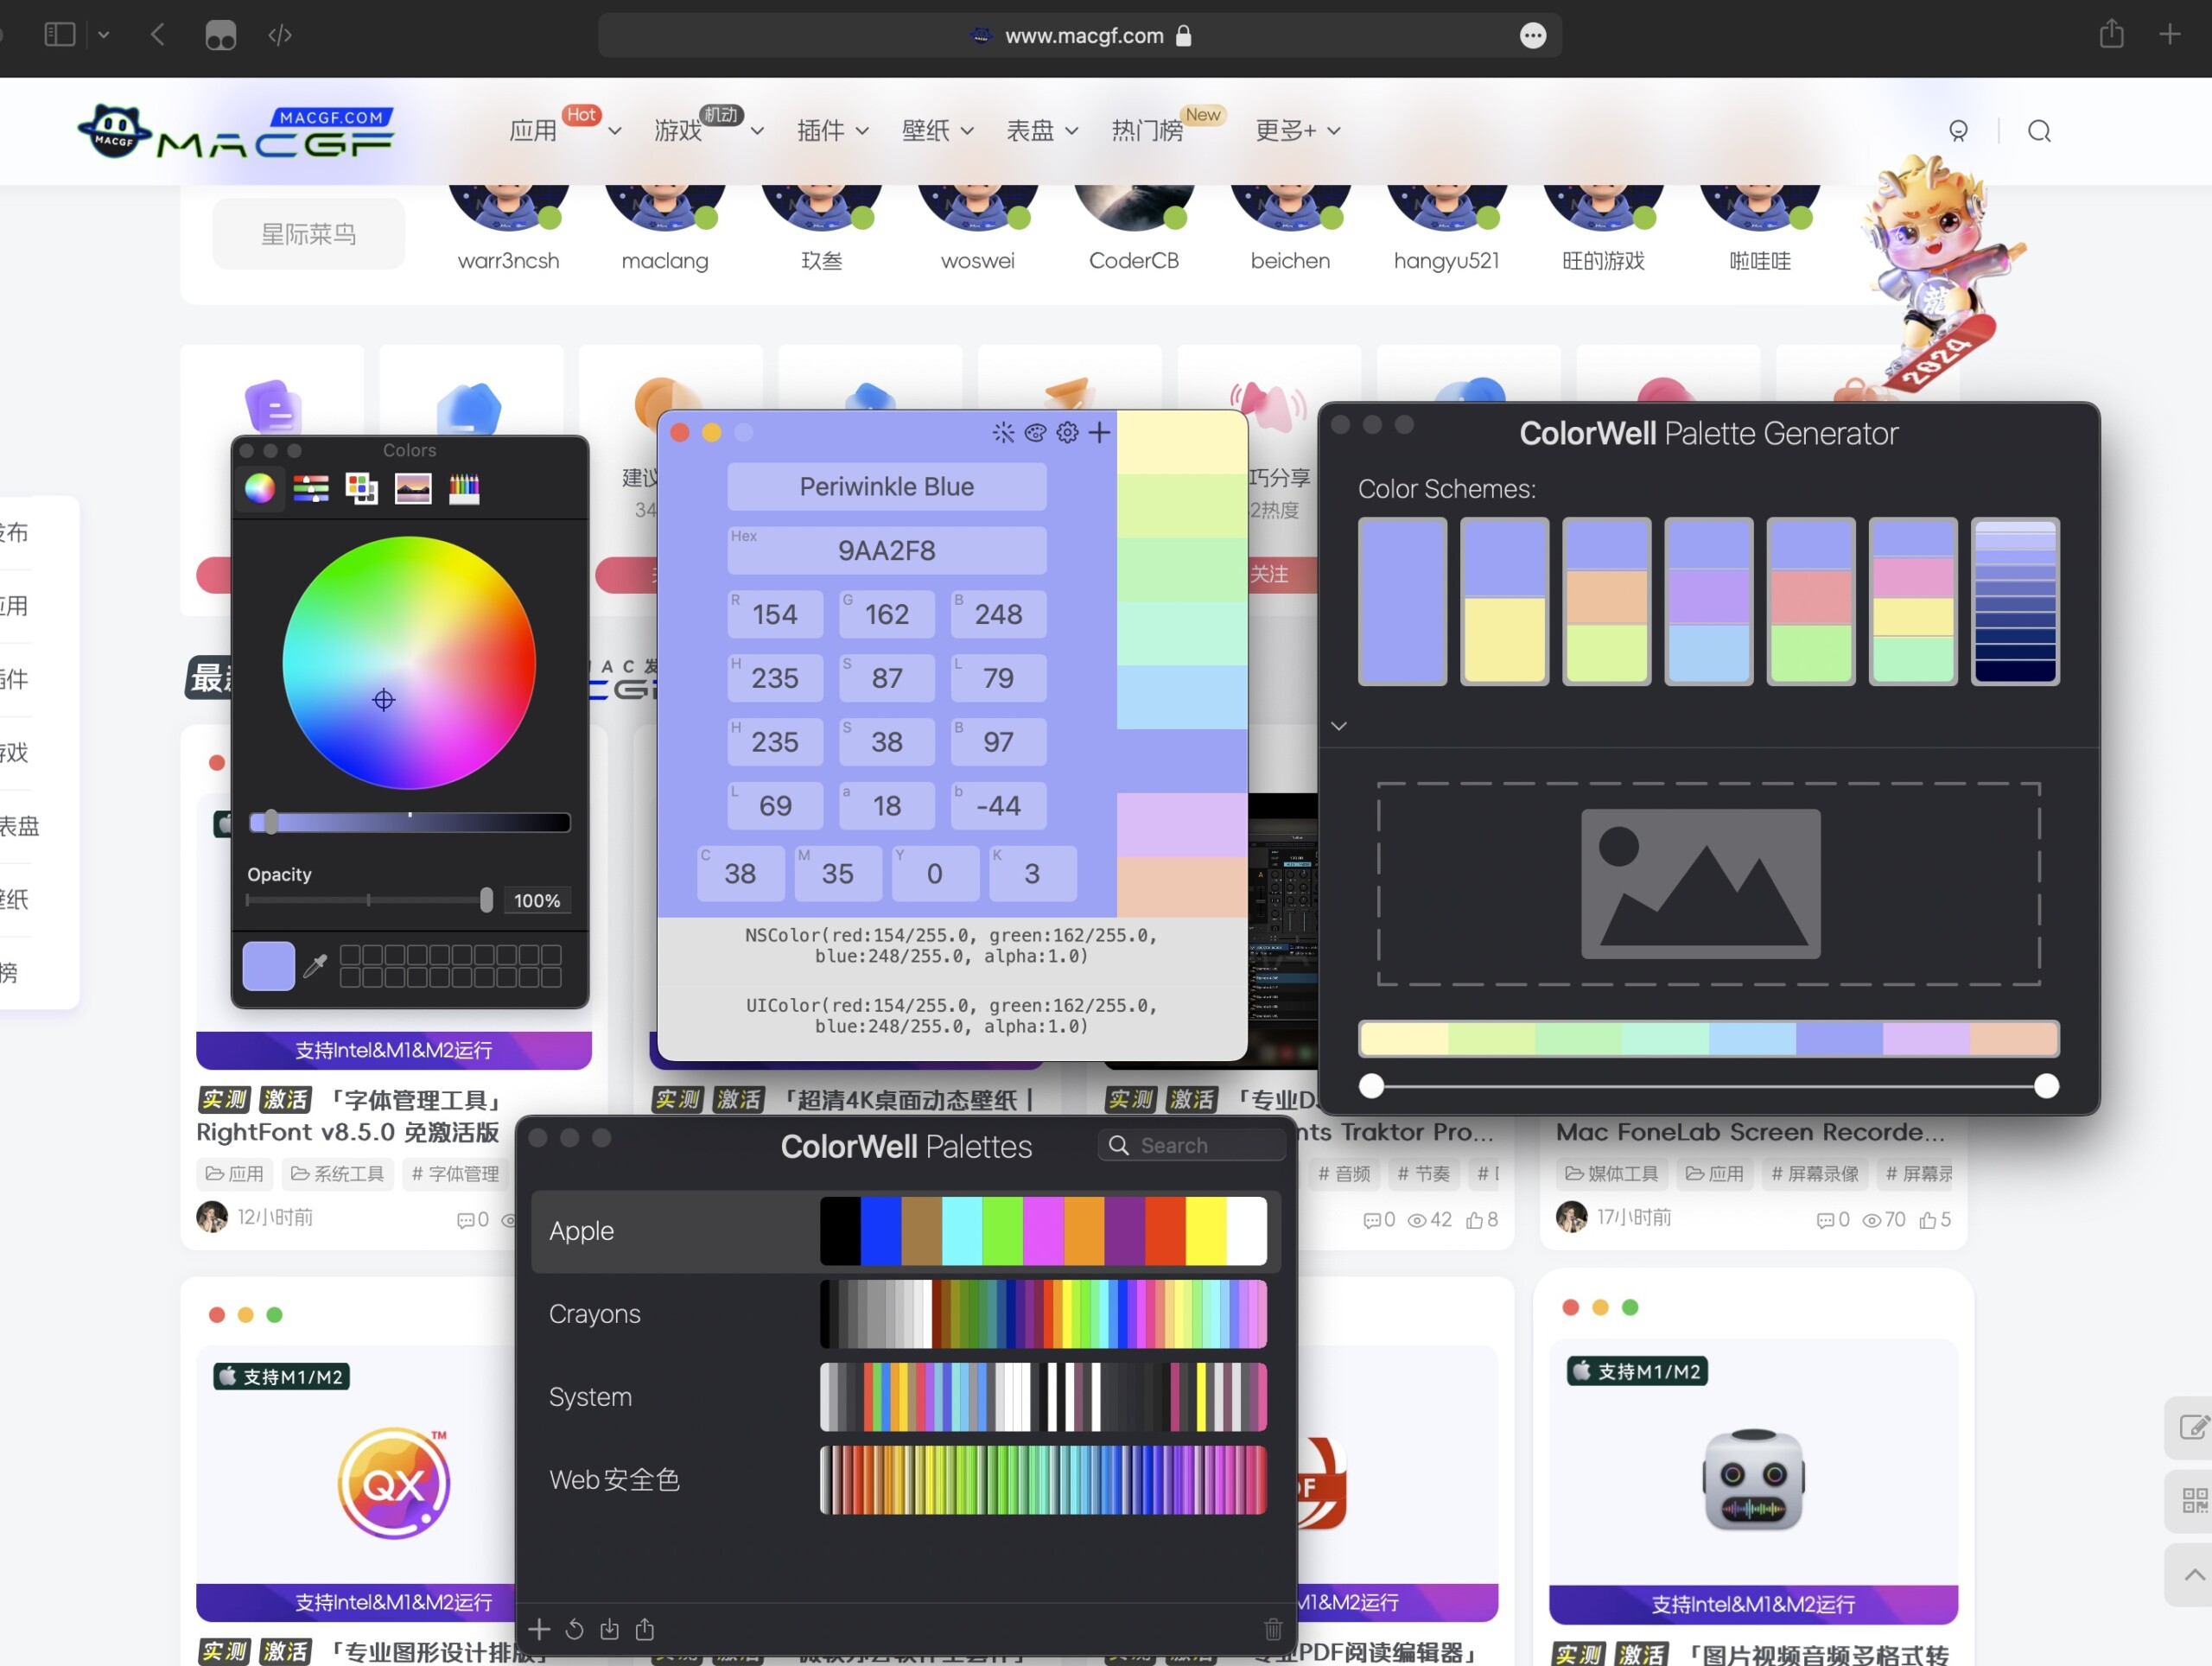Click the magic wand icon in color window
2212x1666 pixels.
tap(1003, 432)
